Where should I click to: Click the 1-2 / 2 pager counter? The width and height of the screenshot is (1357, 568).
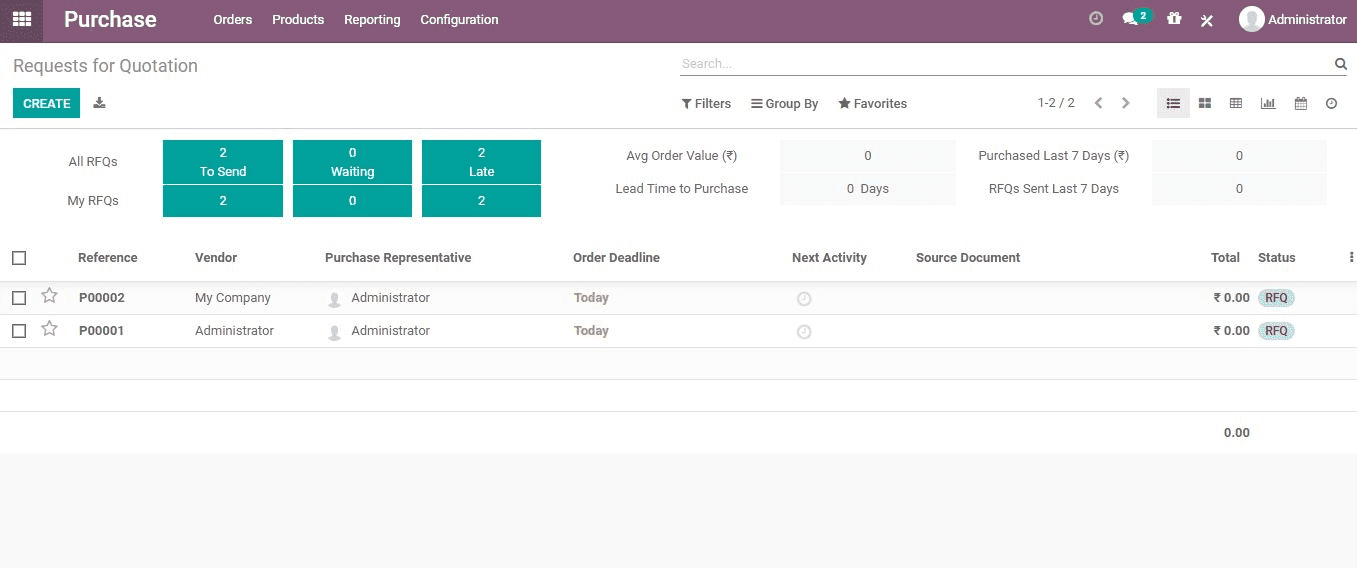pos(1056,103)
